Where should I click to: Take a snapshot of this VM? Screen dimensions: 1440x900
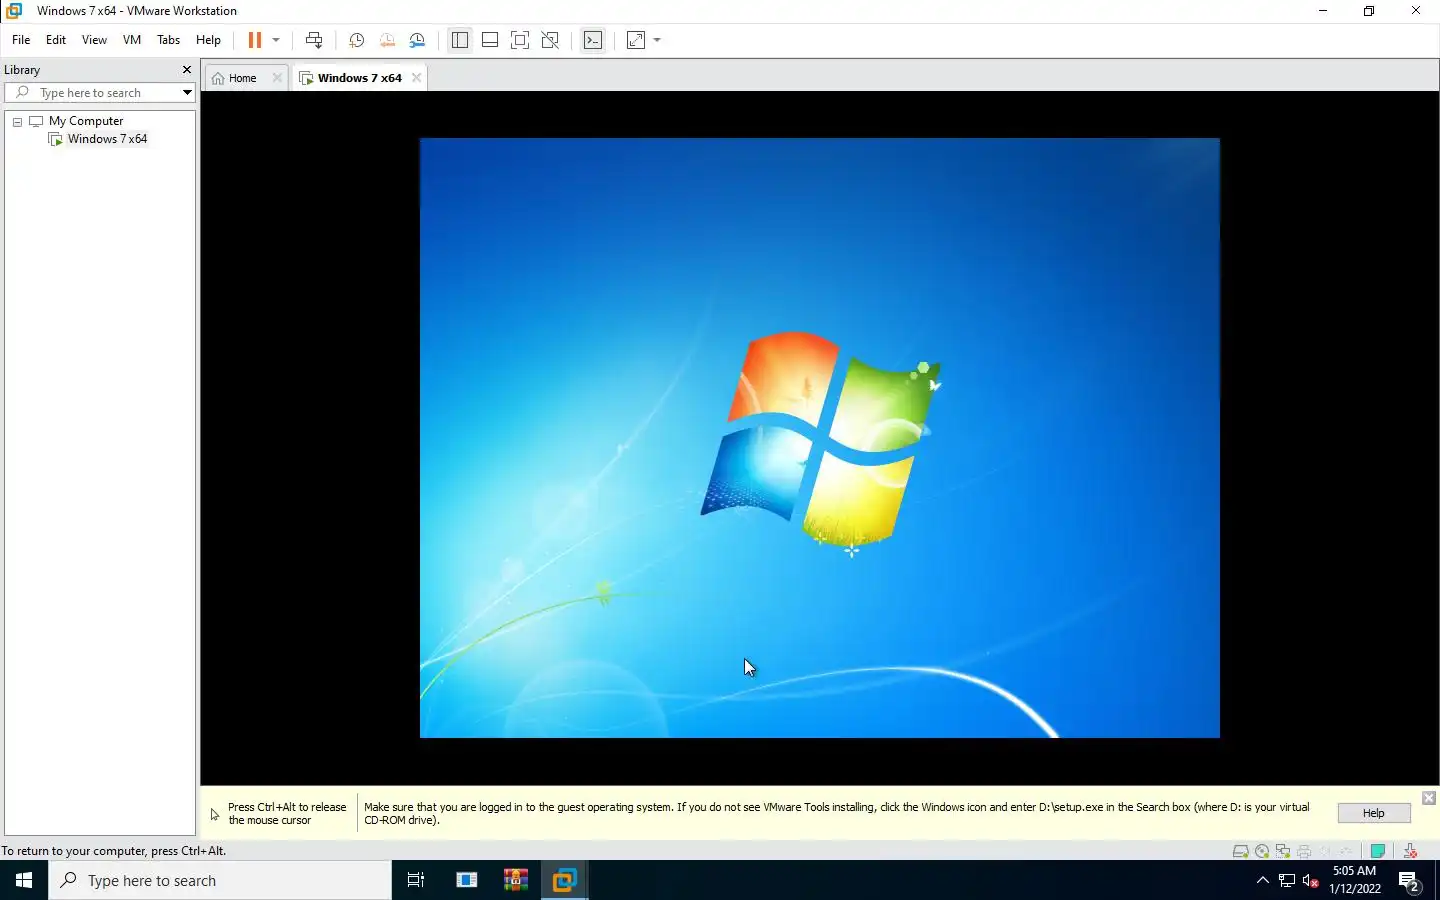click(356, 40)
